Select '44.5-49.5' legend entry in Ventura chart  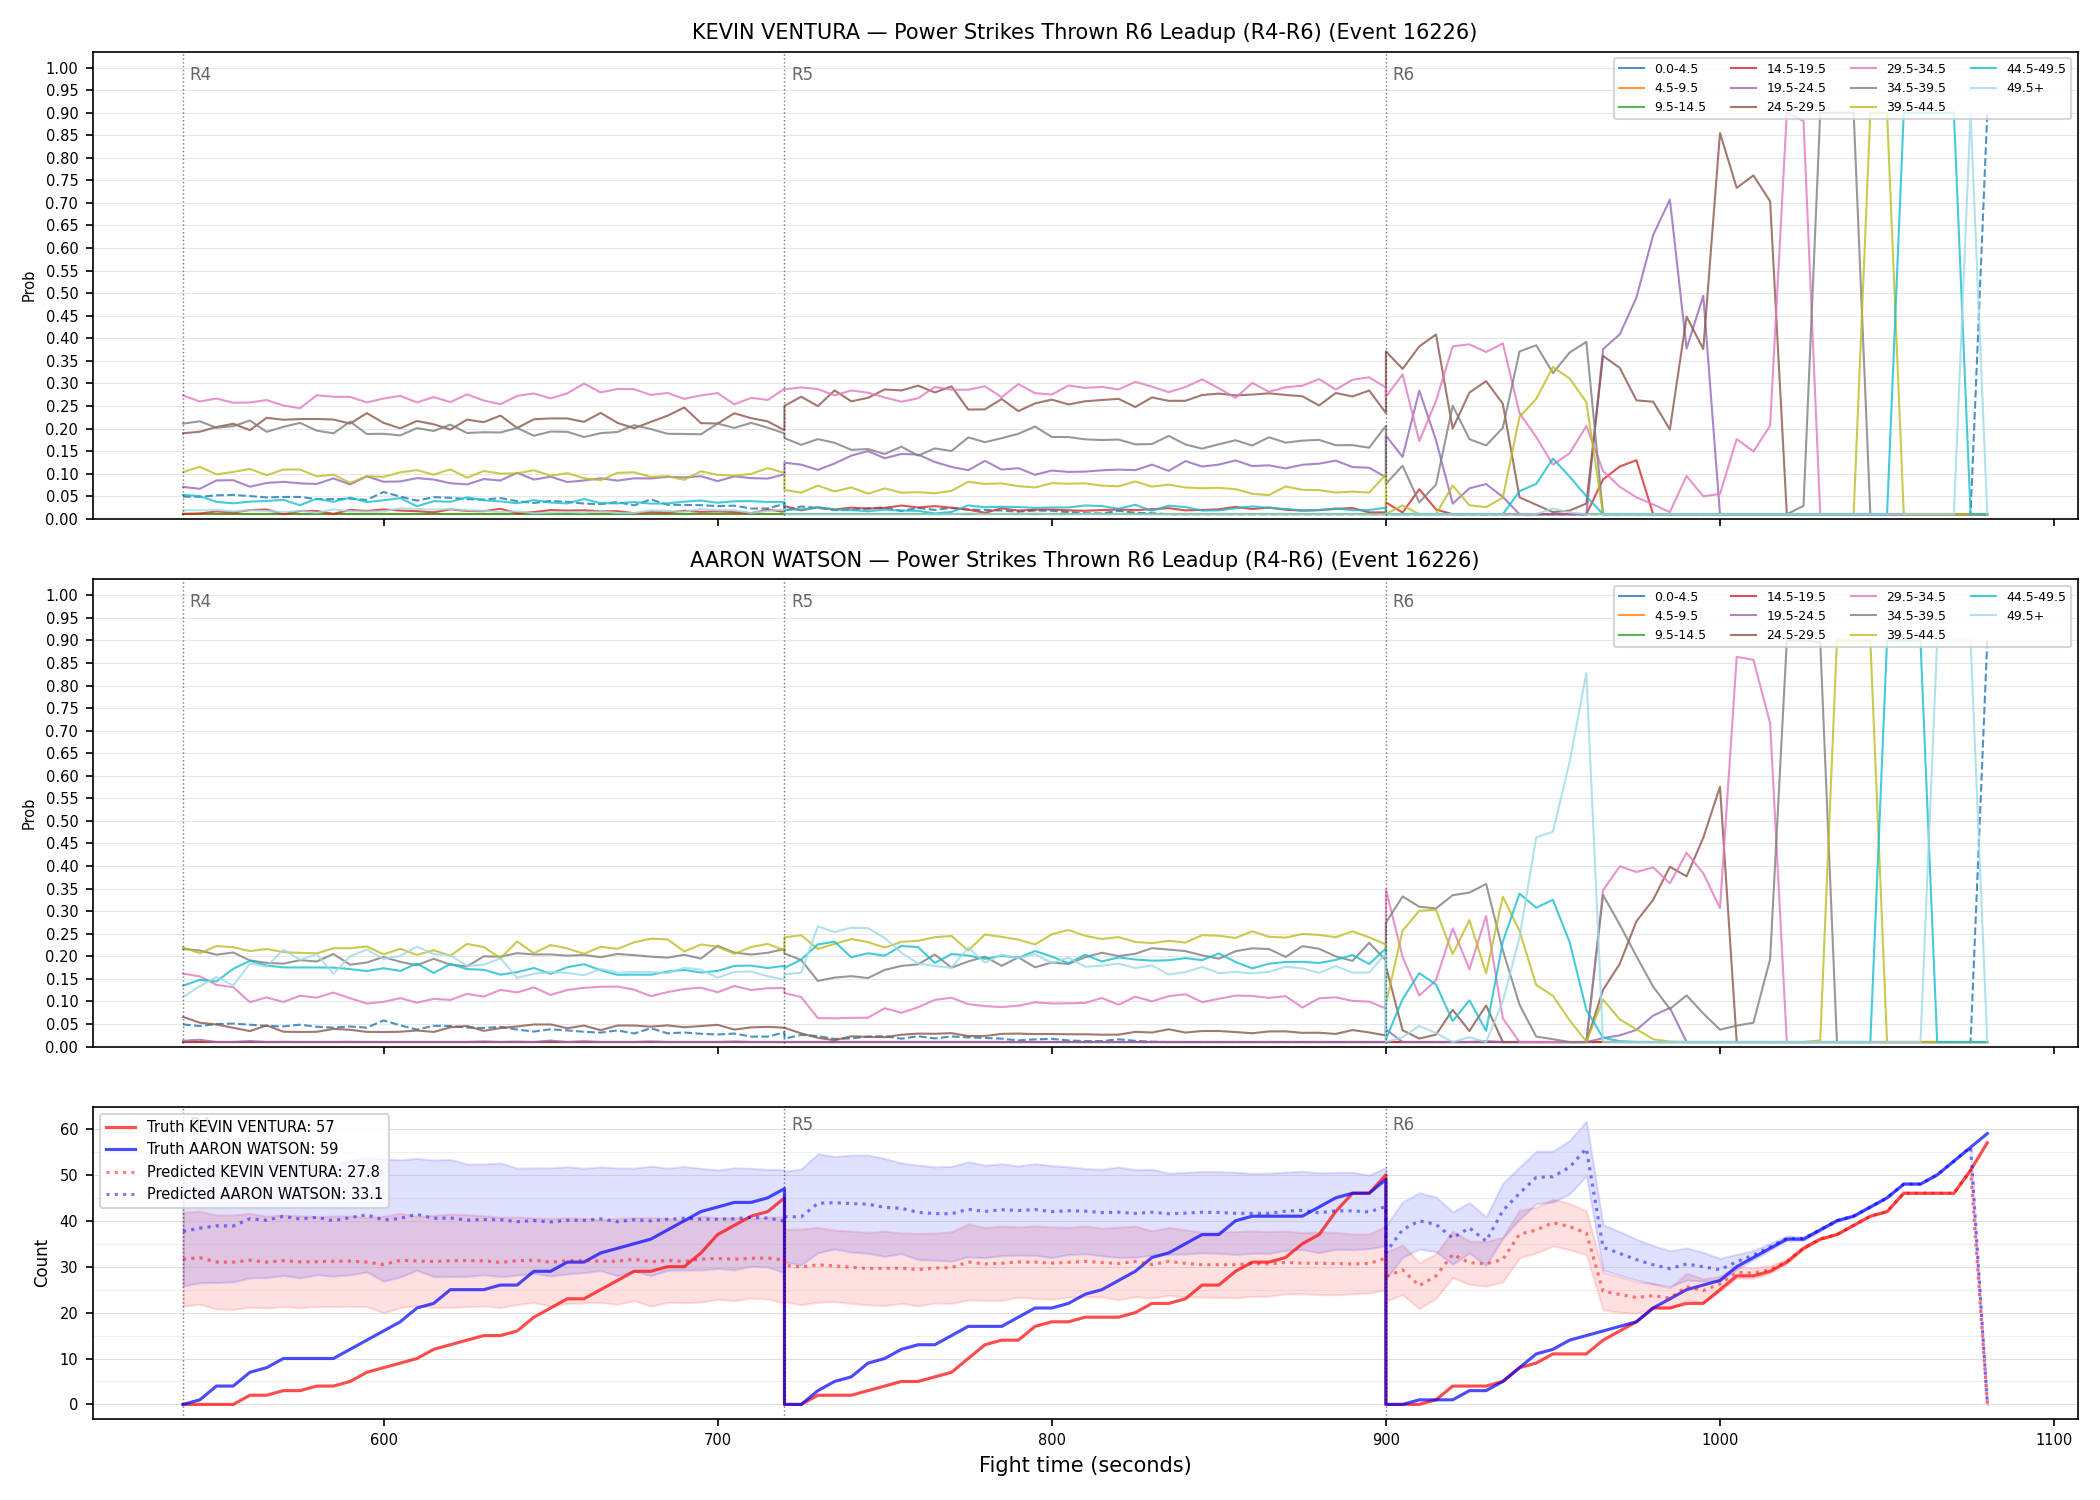(2017, 69)
